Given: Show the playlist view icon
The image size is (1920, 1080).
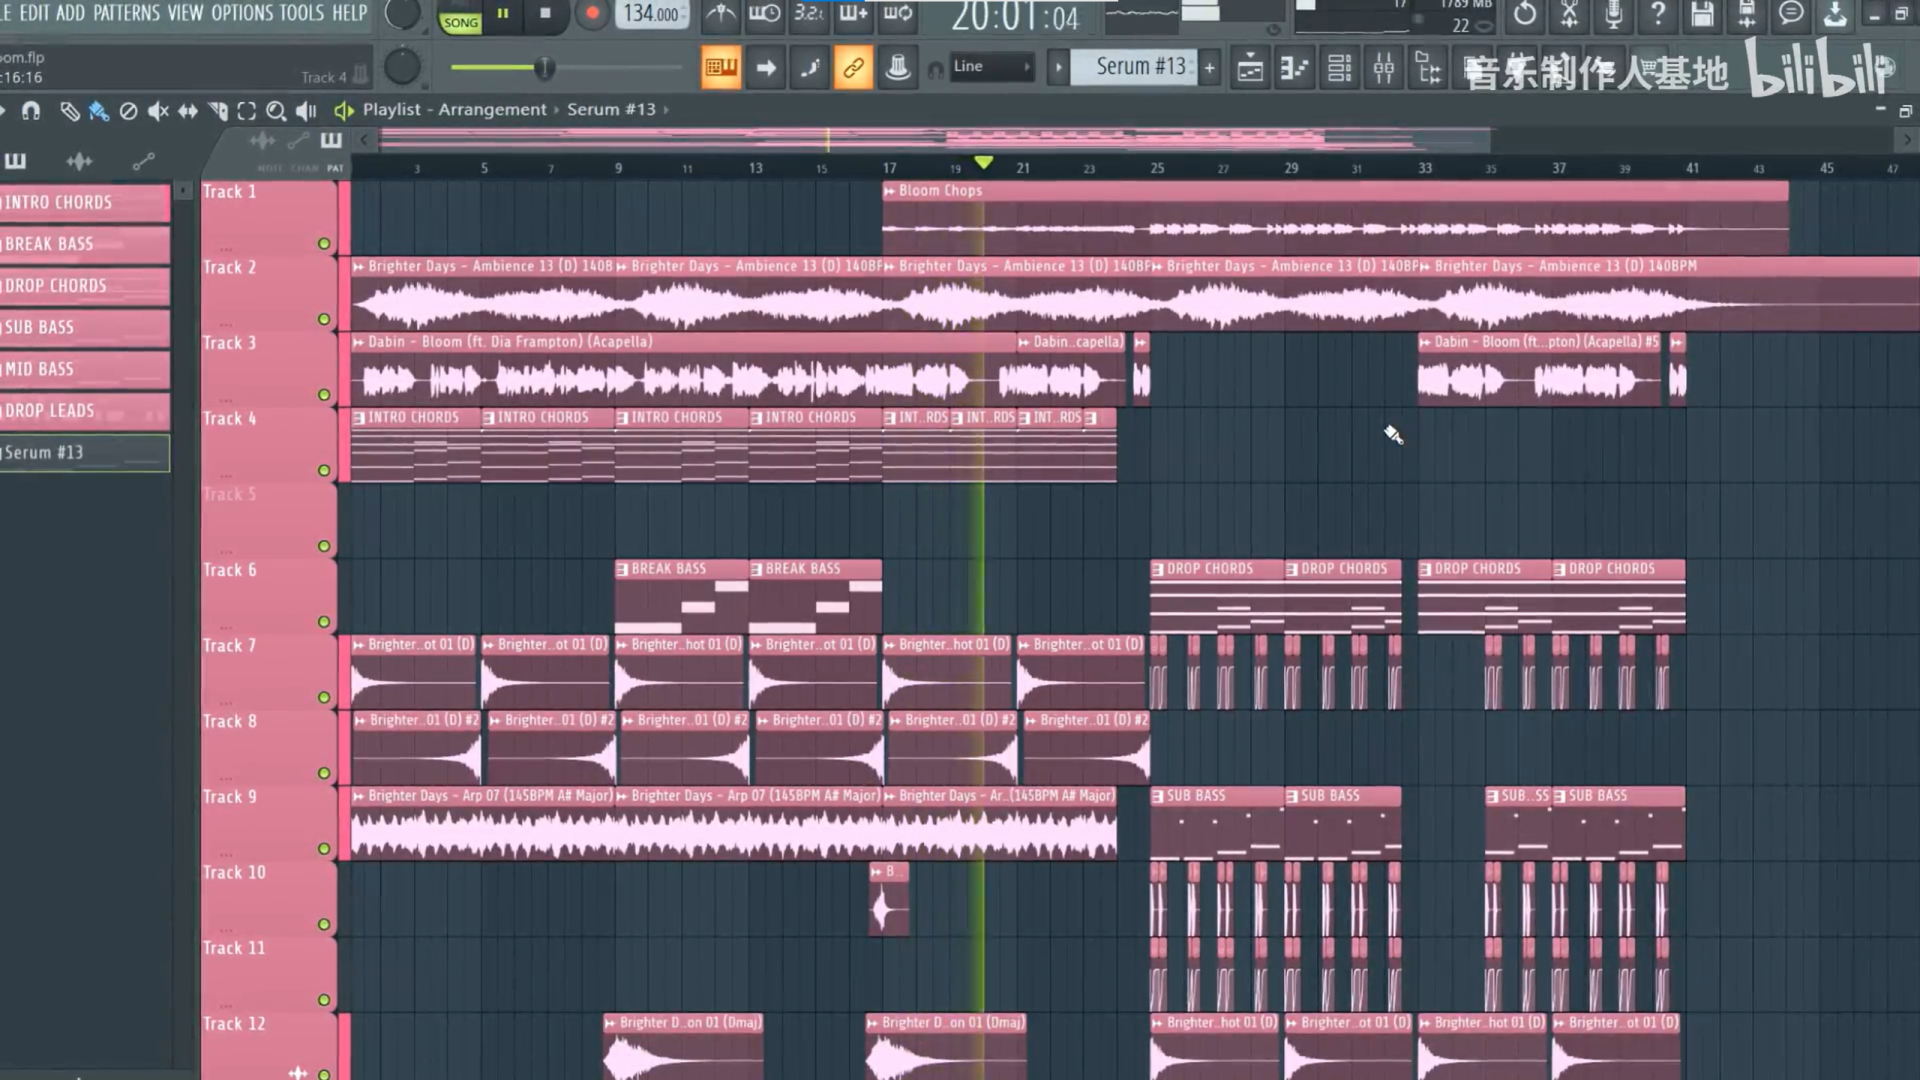Looking at the screenshot, I should point(1250,68).
